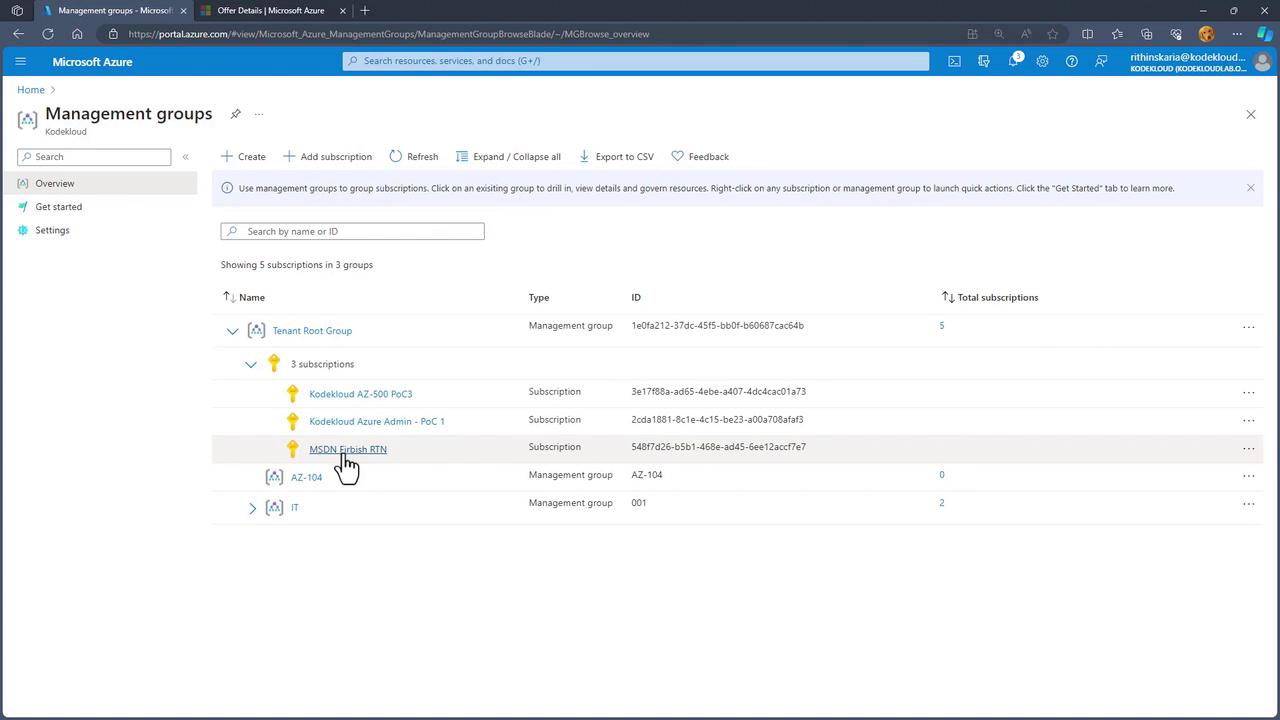This screenshot has height=720, width=1280.
Task: Dismiss the information banner
Action: tap(1250, 188)
